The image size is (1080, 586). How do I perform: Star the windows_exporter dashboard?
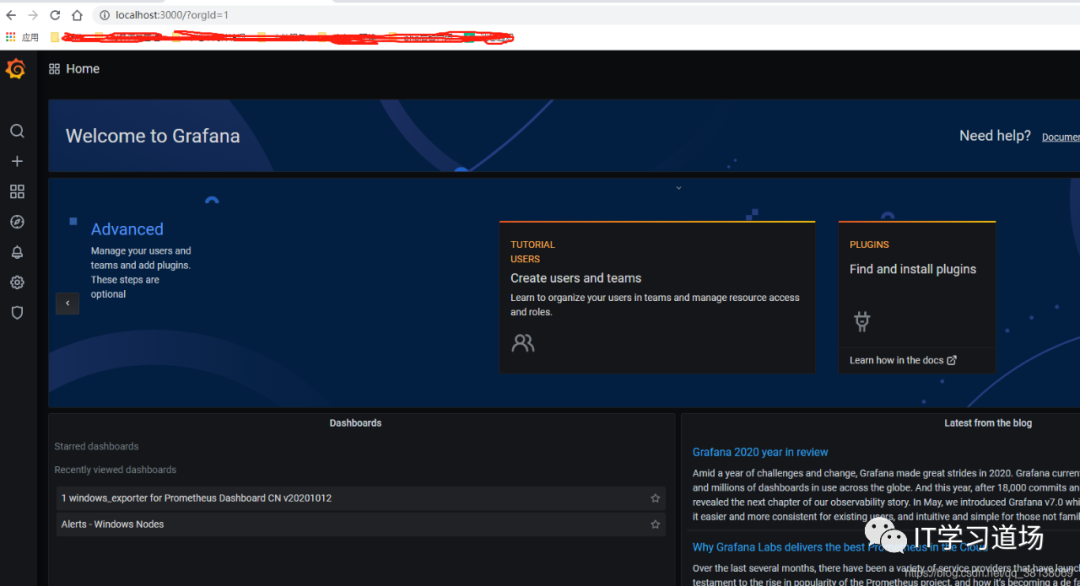(655, 498)
